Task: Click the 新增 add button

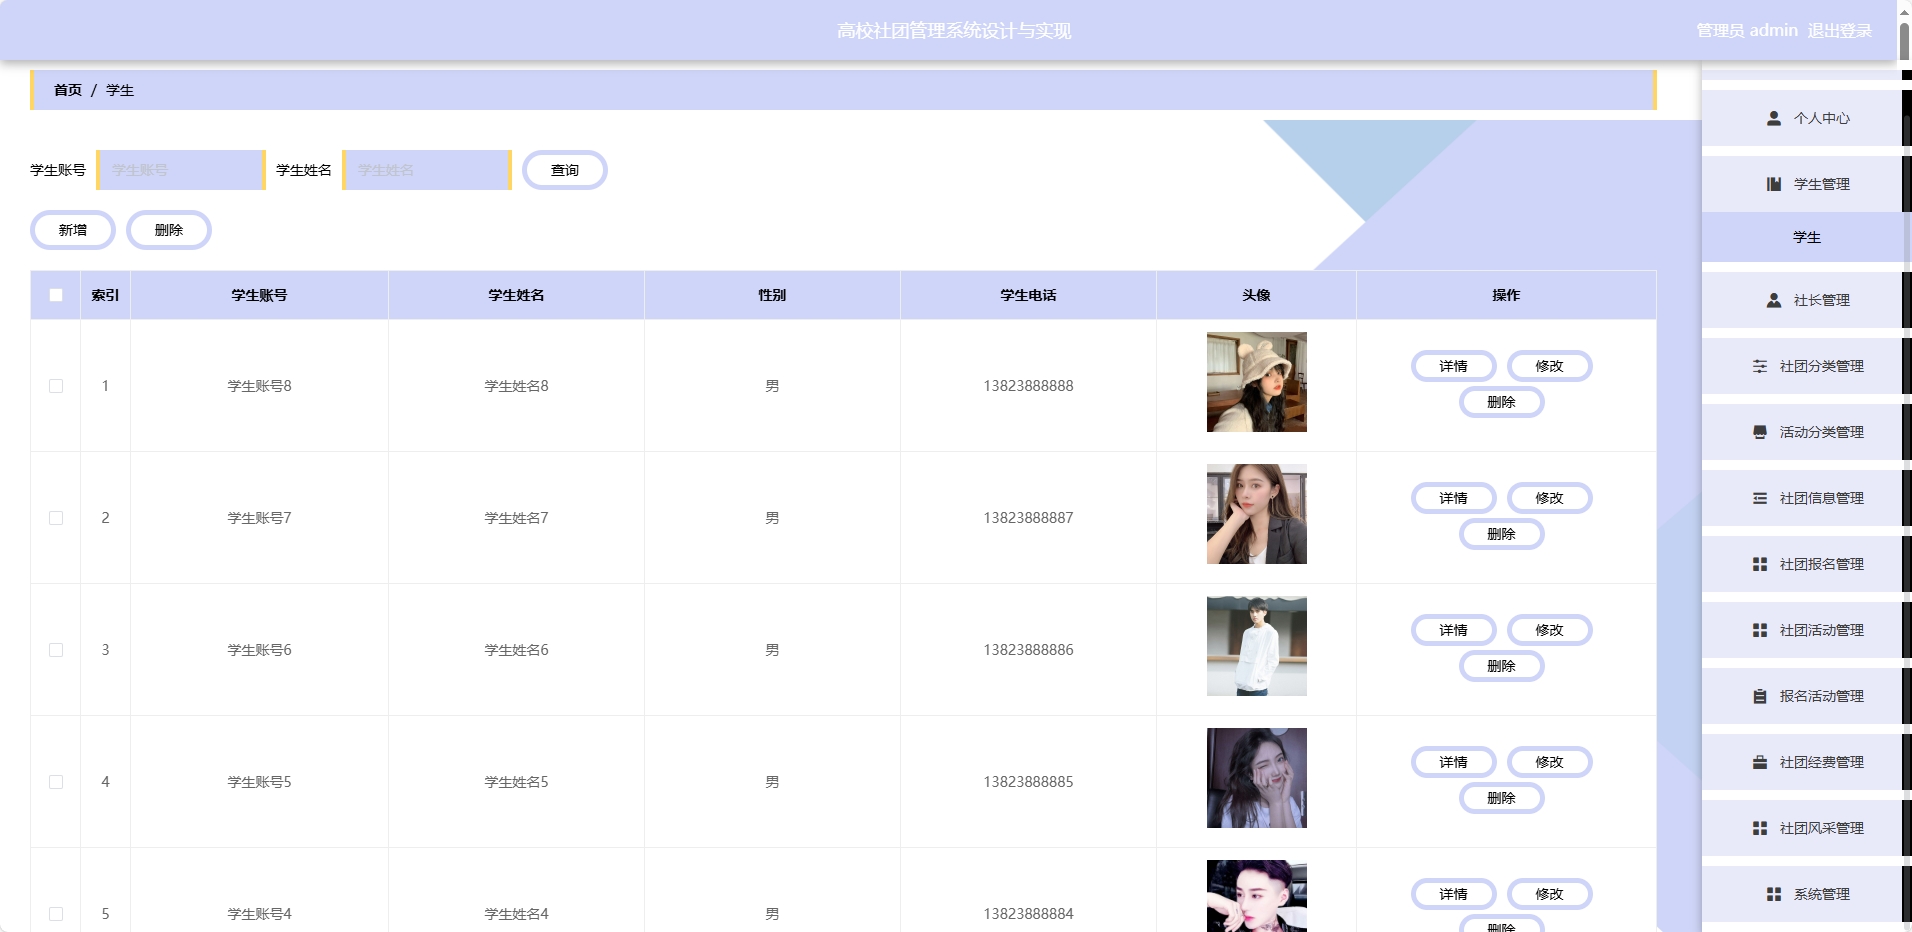Action: 73,230
